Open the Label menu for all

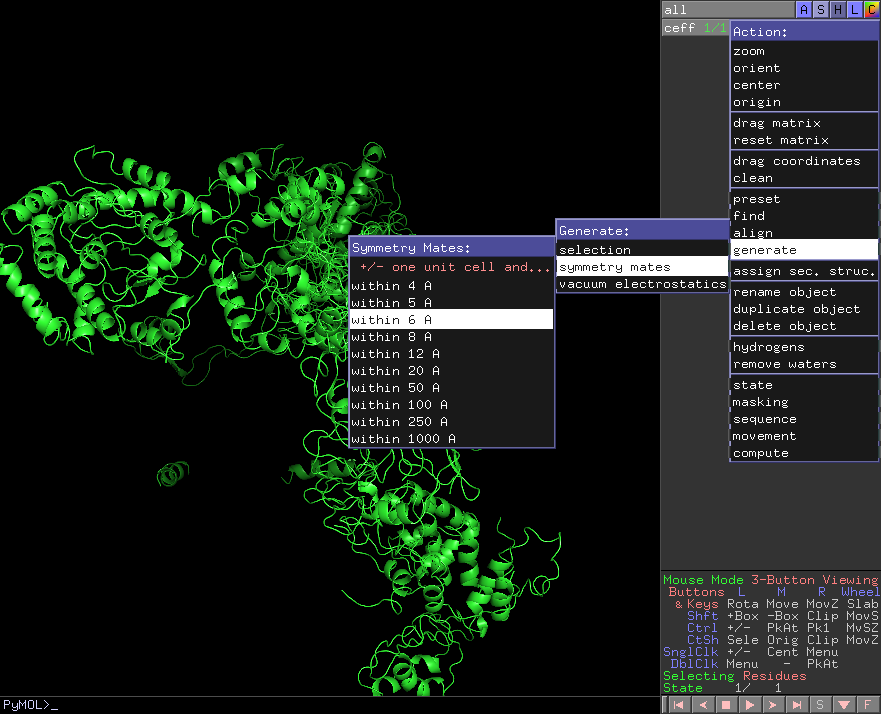pos(855,10)
